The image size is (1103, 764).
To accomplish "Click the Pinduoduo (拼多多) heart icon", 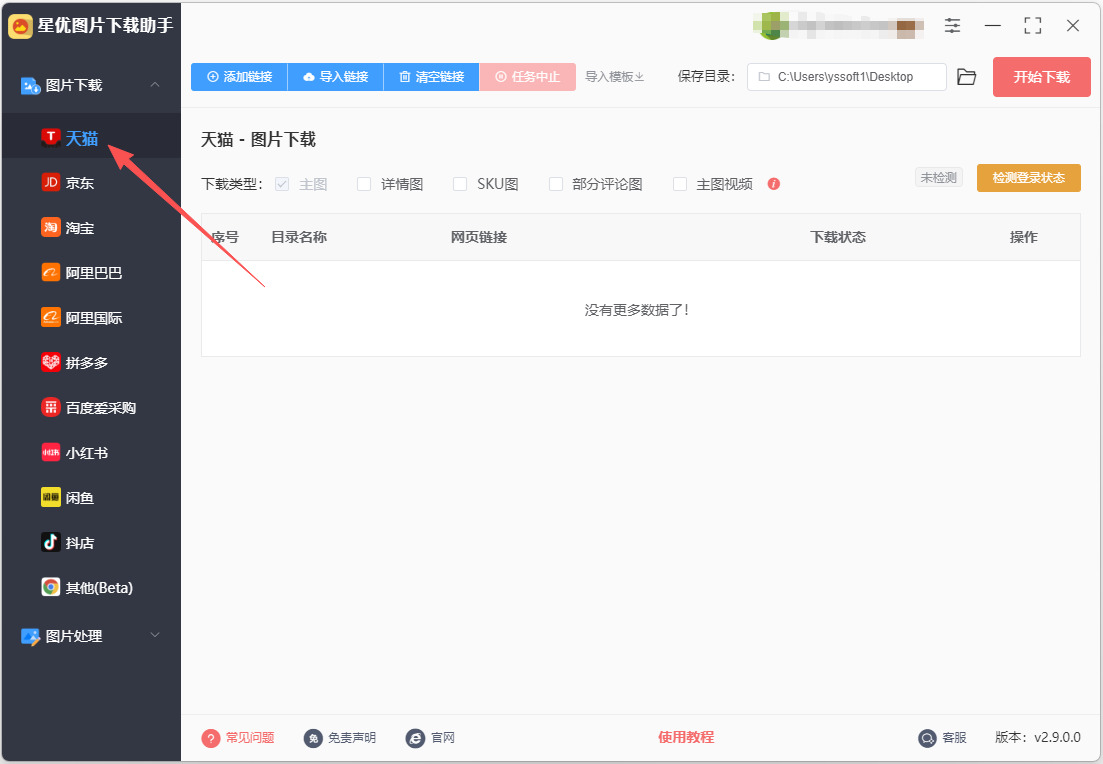I will tap(51, 362).
